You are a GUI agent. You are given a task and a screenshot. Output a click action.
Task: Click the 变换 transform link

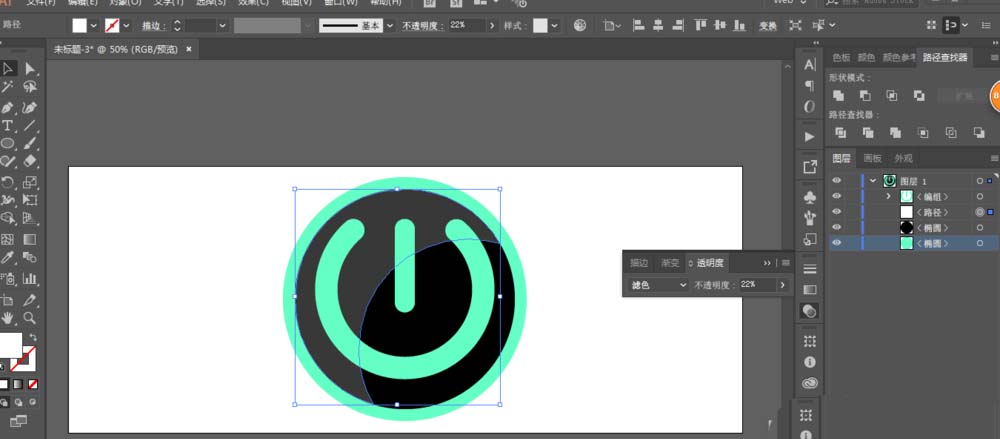[768, 26]
